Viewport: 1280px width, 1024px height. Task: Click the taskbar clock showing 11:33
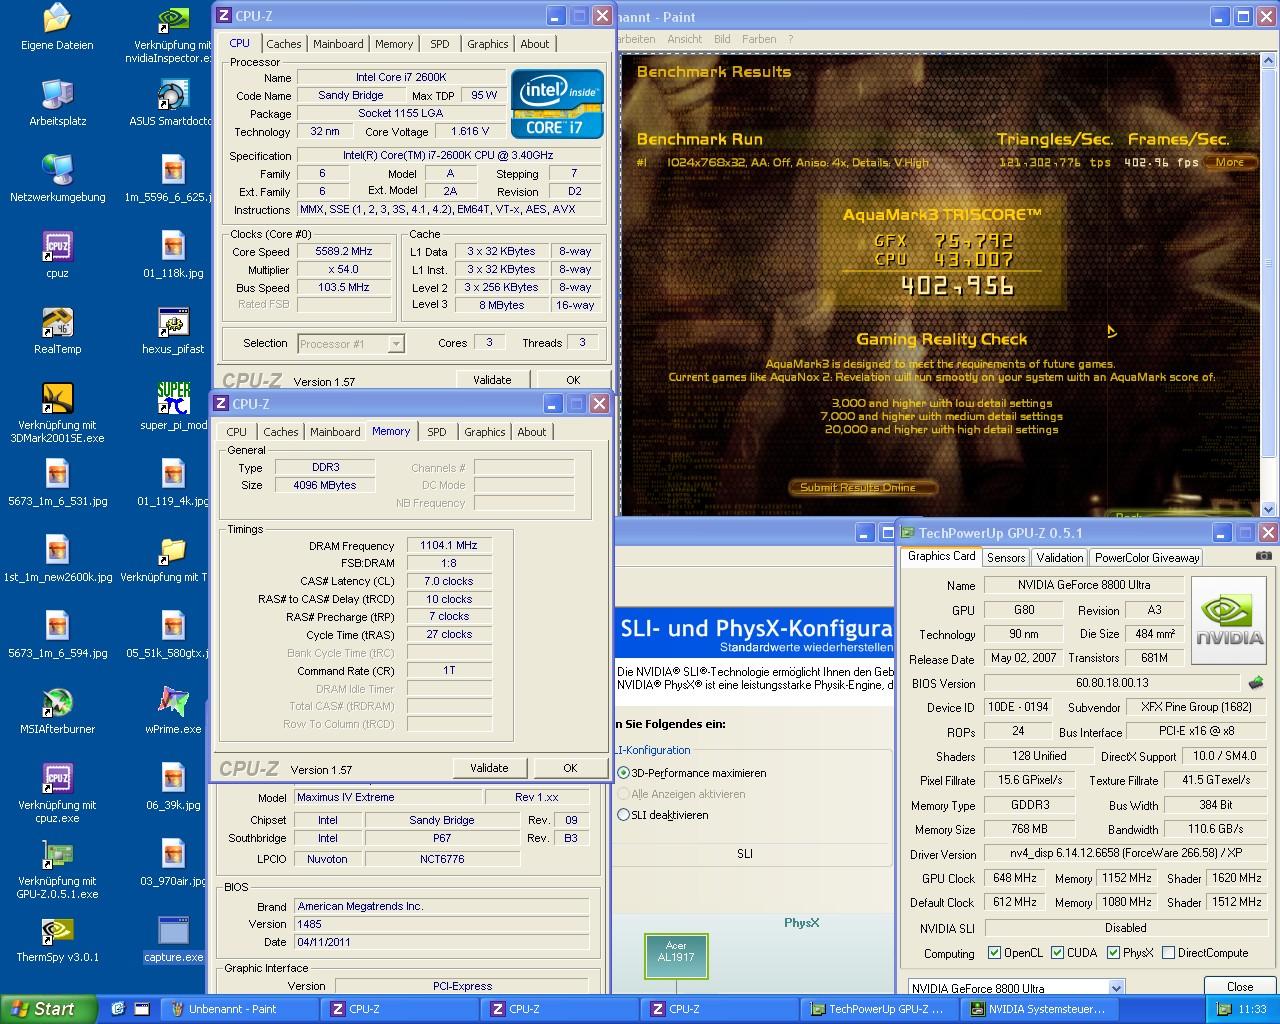click(x=1251, y=1010)
